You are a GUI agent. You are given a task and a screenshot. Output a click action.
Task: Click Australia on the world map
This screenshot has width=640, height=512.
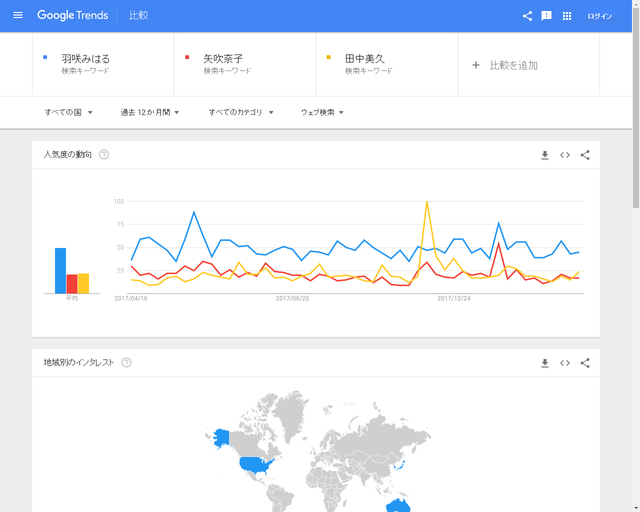[x=398, y=505]
